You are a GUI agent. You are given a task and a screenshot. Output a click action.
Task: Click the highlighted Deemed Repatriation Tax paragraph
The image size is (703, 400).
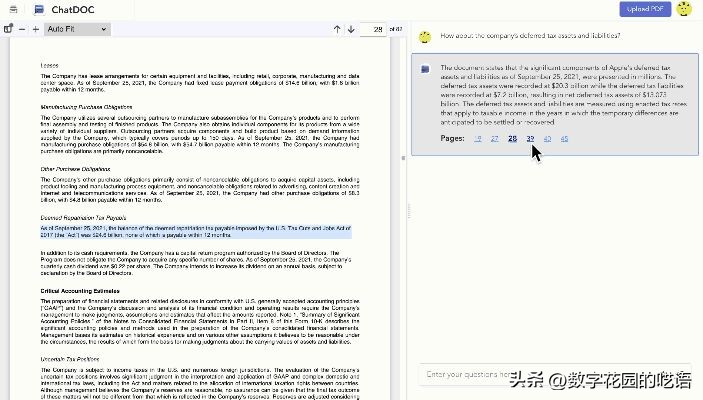point(196,231)
